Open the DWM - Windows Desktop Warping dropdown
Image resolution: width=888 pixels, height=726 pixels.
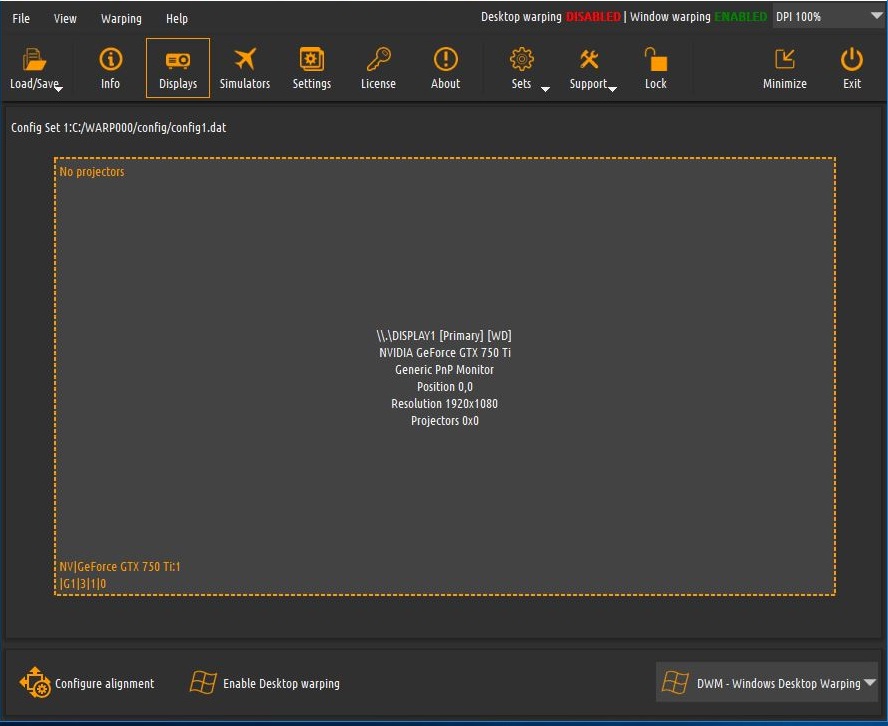(767, 682)
